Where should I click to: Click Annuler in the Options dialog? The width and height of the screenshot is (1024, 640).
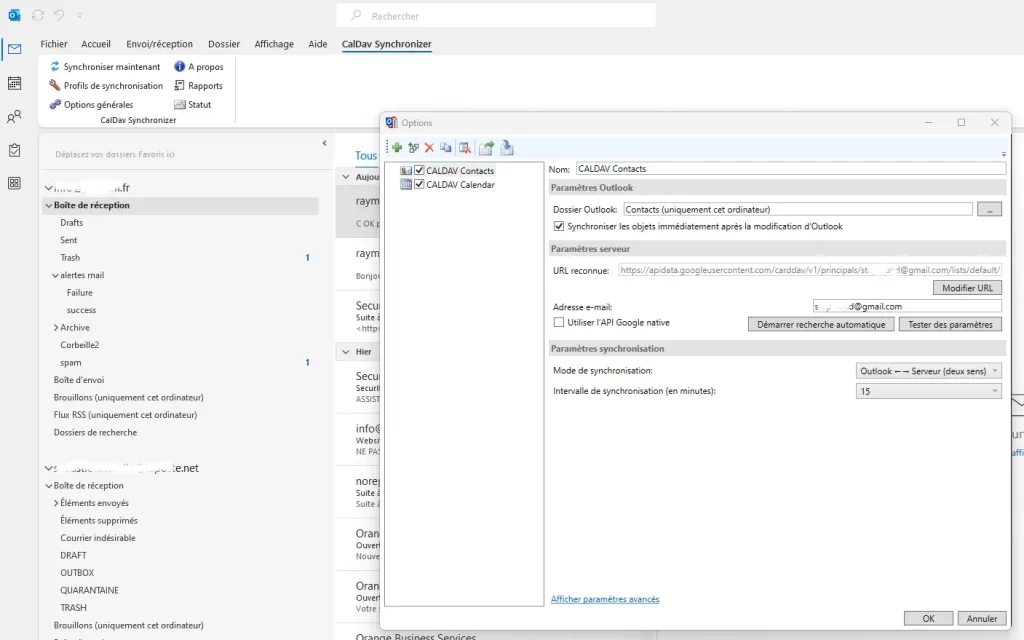(982, 618)
